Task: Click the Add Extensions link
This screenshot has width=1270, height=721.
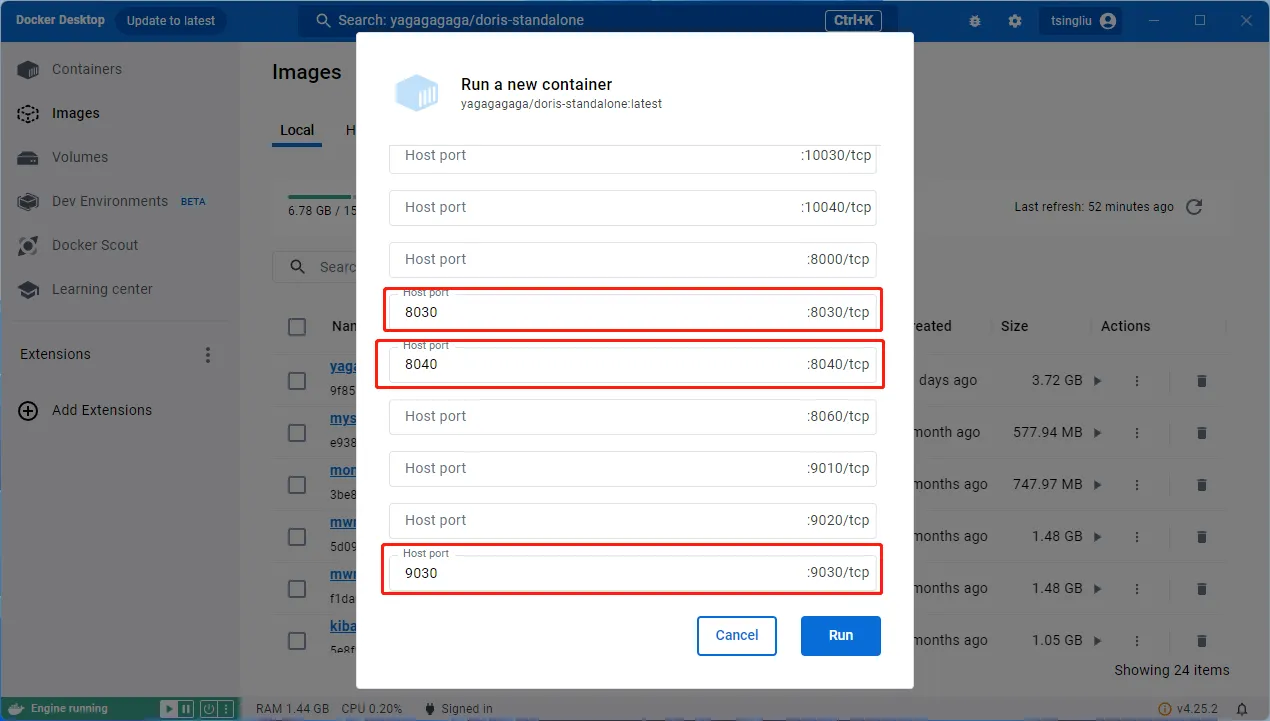Action: 102,410
